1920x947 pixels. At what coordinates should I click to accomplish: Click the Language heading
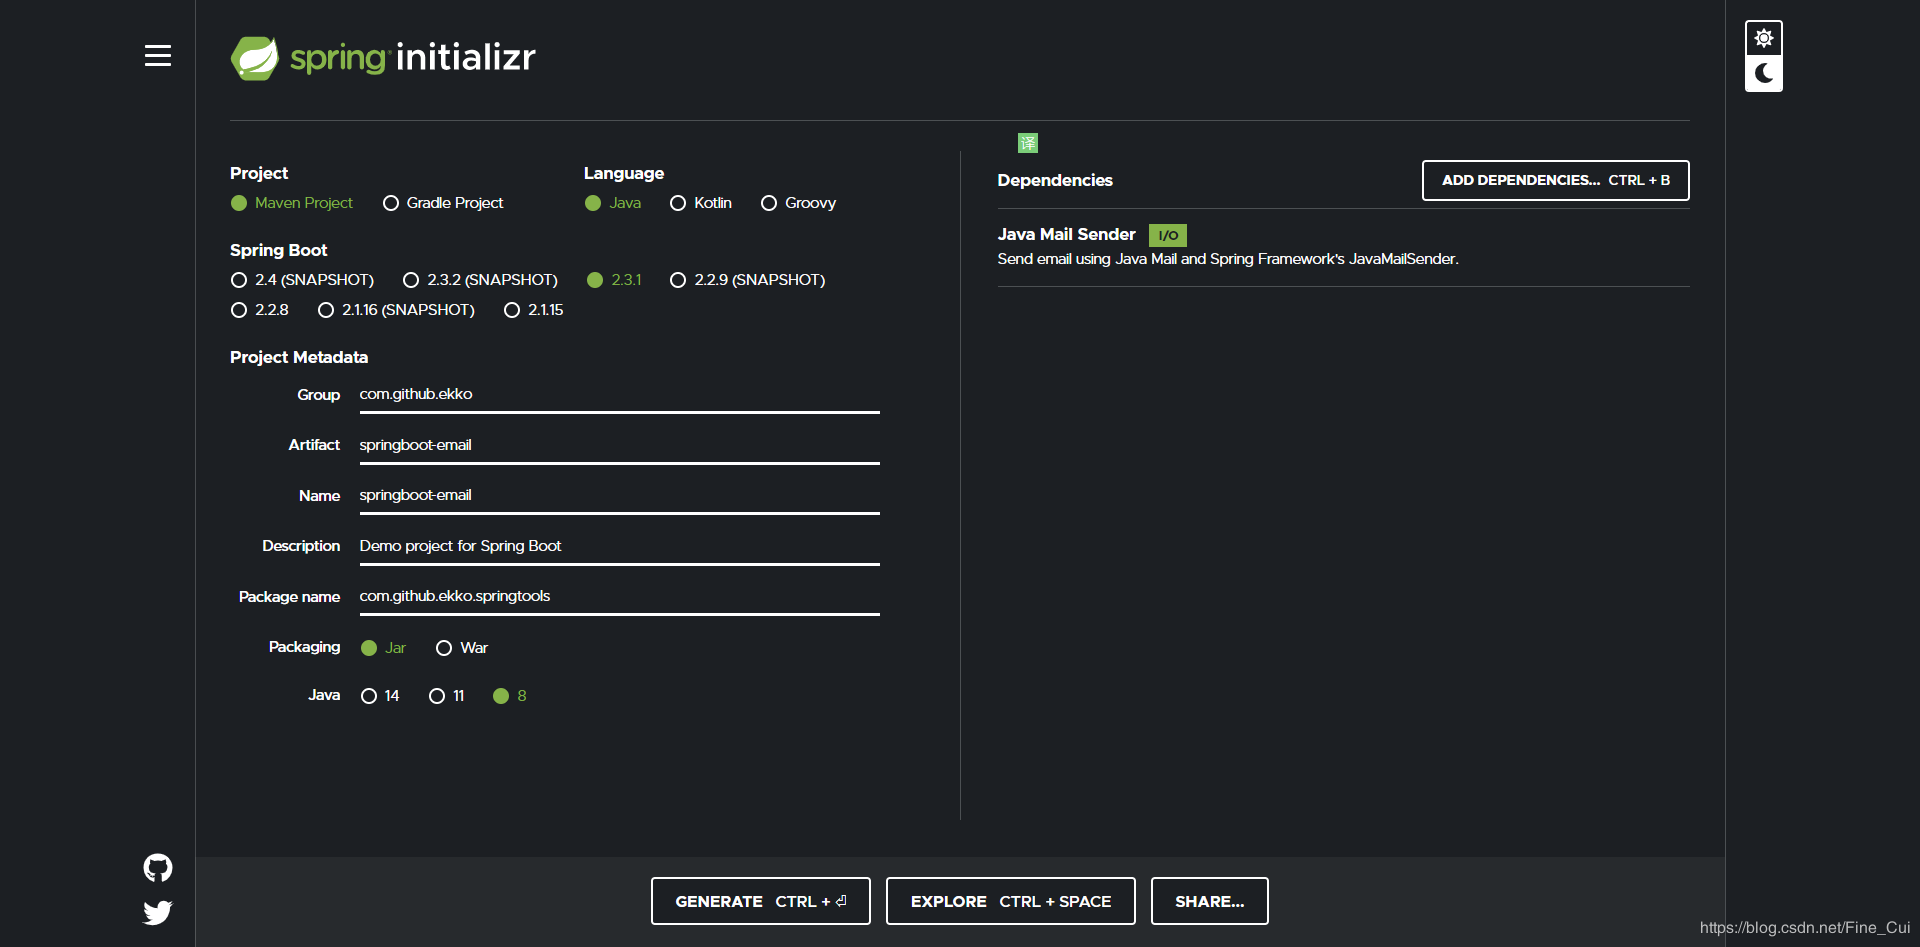point(624,173)
